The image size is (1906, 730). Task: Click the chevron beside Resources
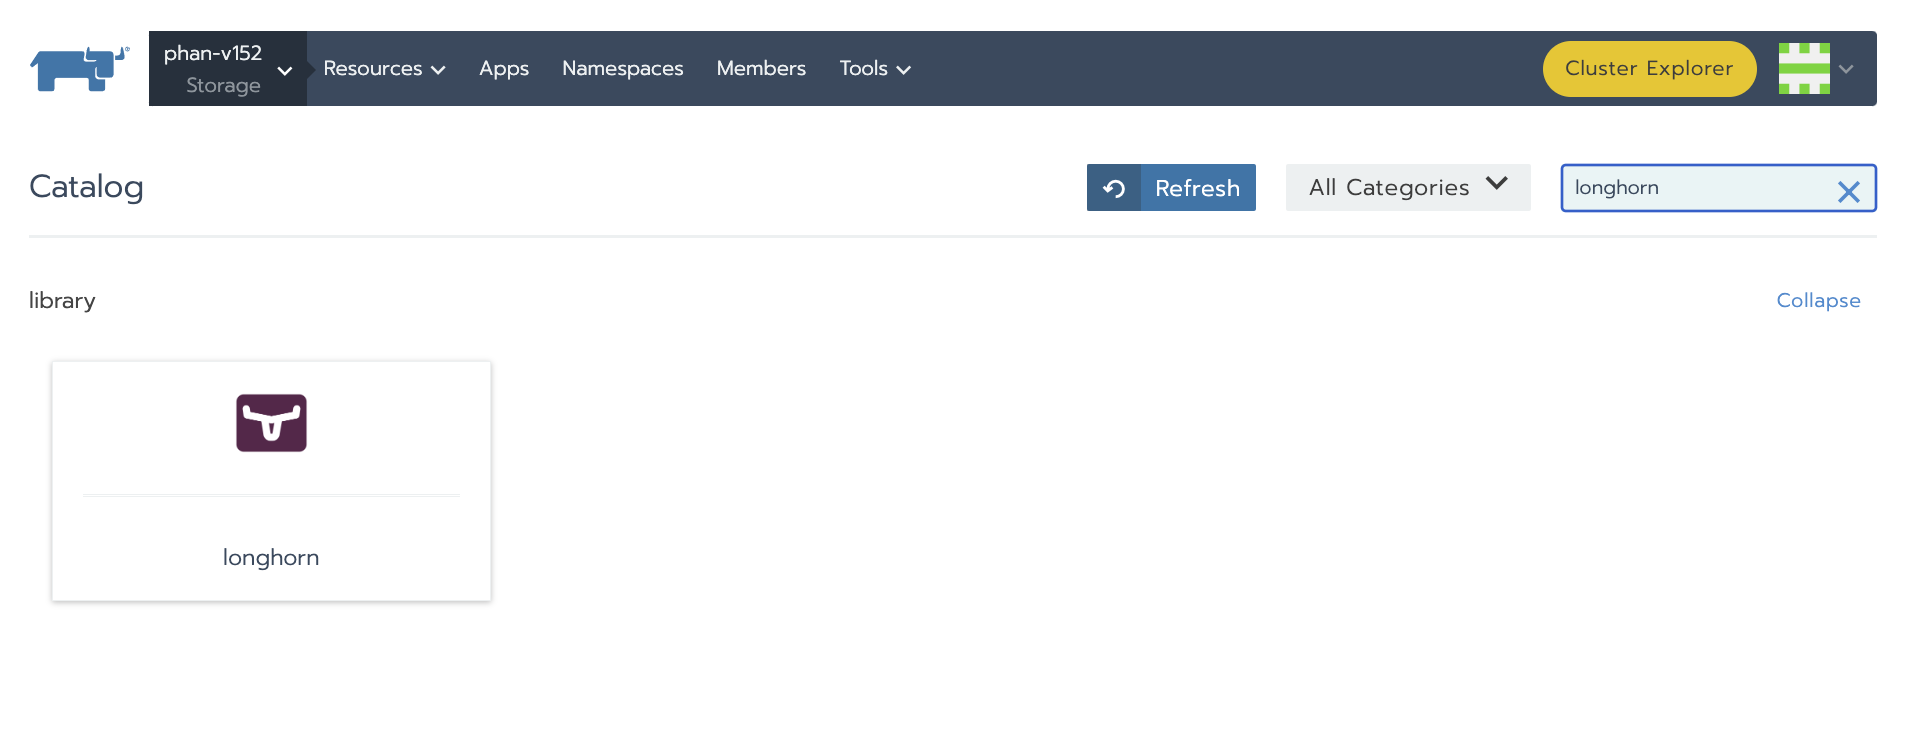coord(438,70)
